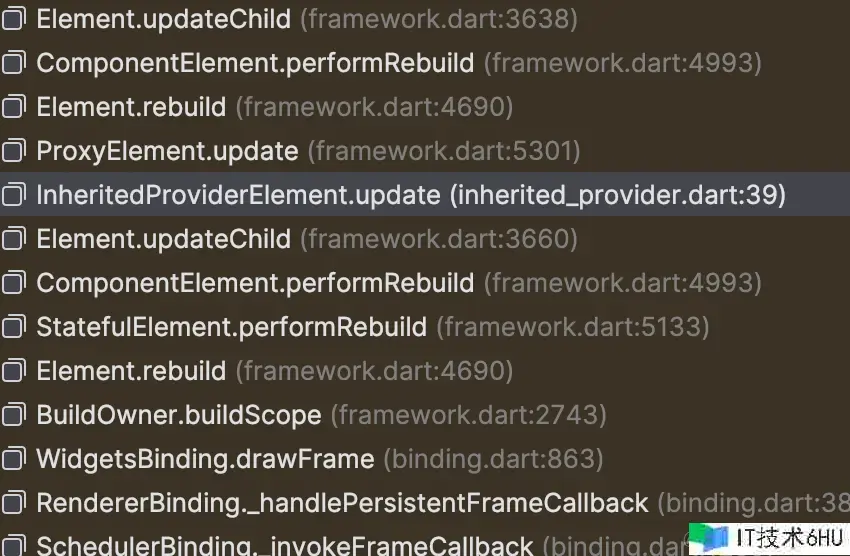Select the WidgetsBinding.drawFrame stack frame
The width and height of the screenshot is (850, 556).
click(205, 460)
